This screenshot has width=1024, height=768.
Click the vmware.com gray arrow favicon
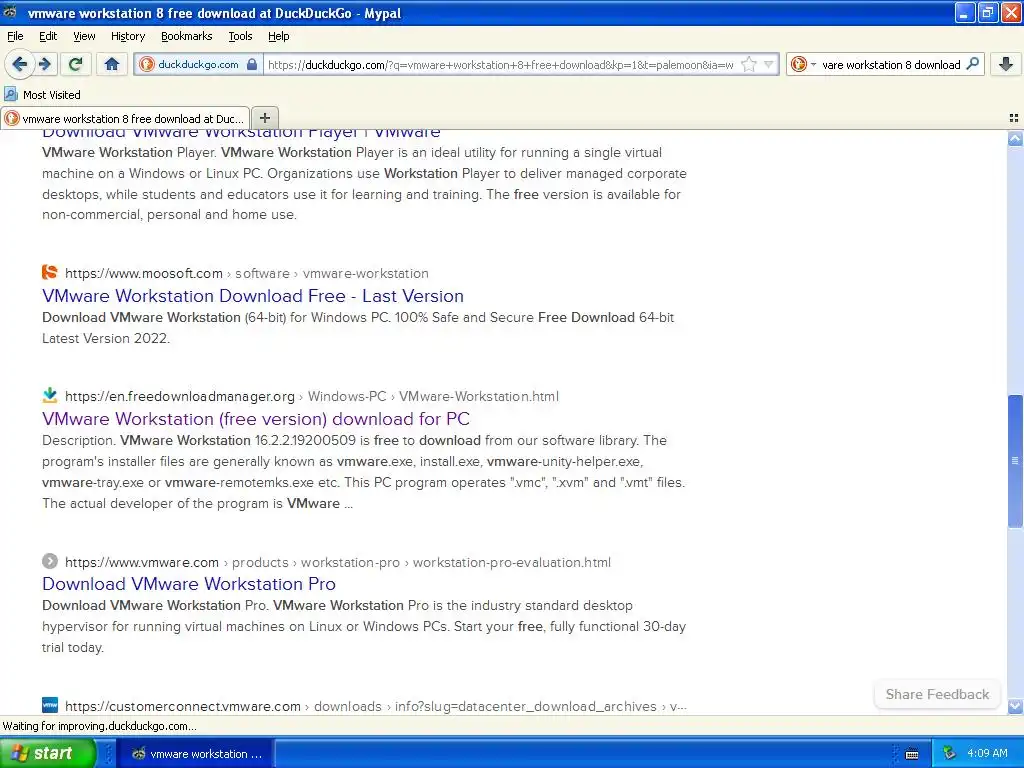point(50,561)
